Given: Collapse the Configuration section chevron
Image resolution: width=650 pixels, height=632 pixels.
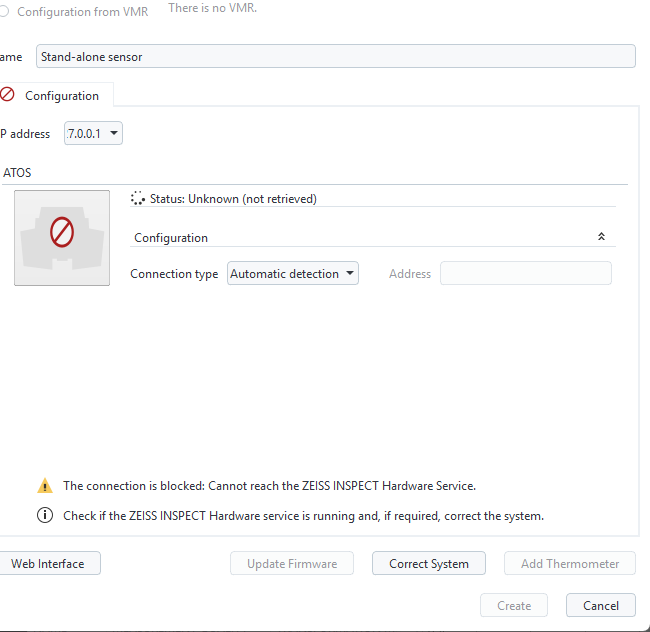Looking at the screenshot, I should coord(601,237).
